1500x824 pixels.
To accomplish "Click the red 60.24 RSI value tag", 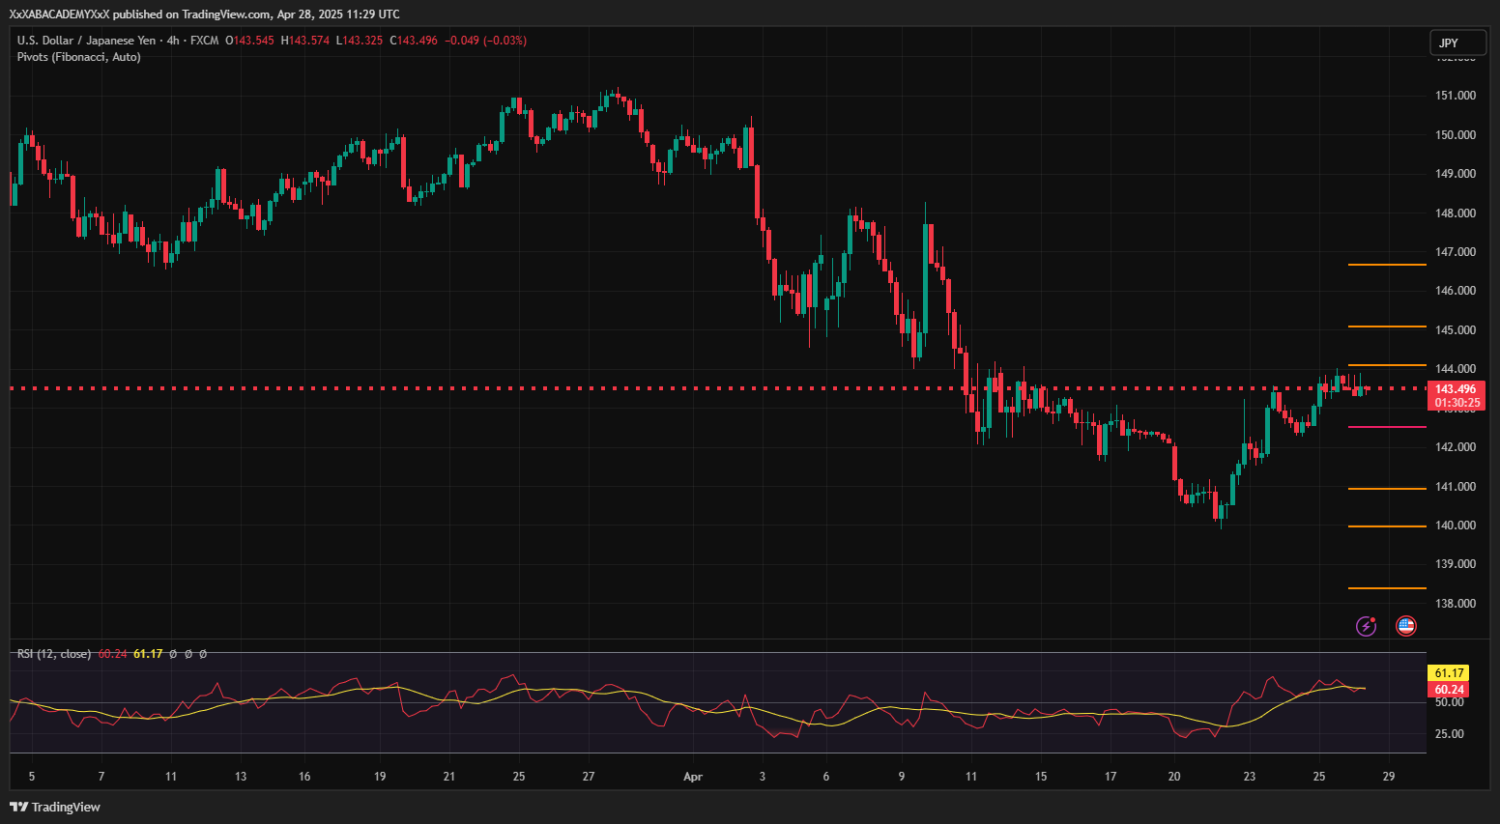I will coord(1449,689).
